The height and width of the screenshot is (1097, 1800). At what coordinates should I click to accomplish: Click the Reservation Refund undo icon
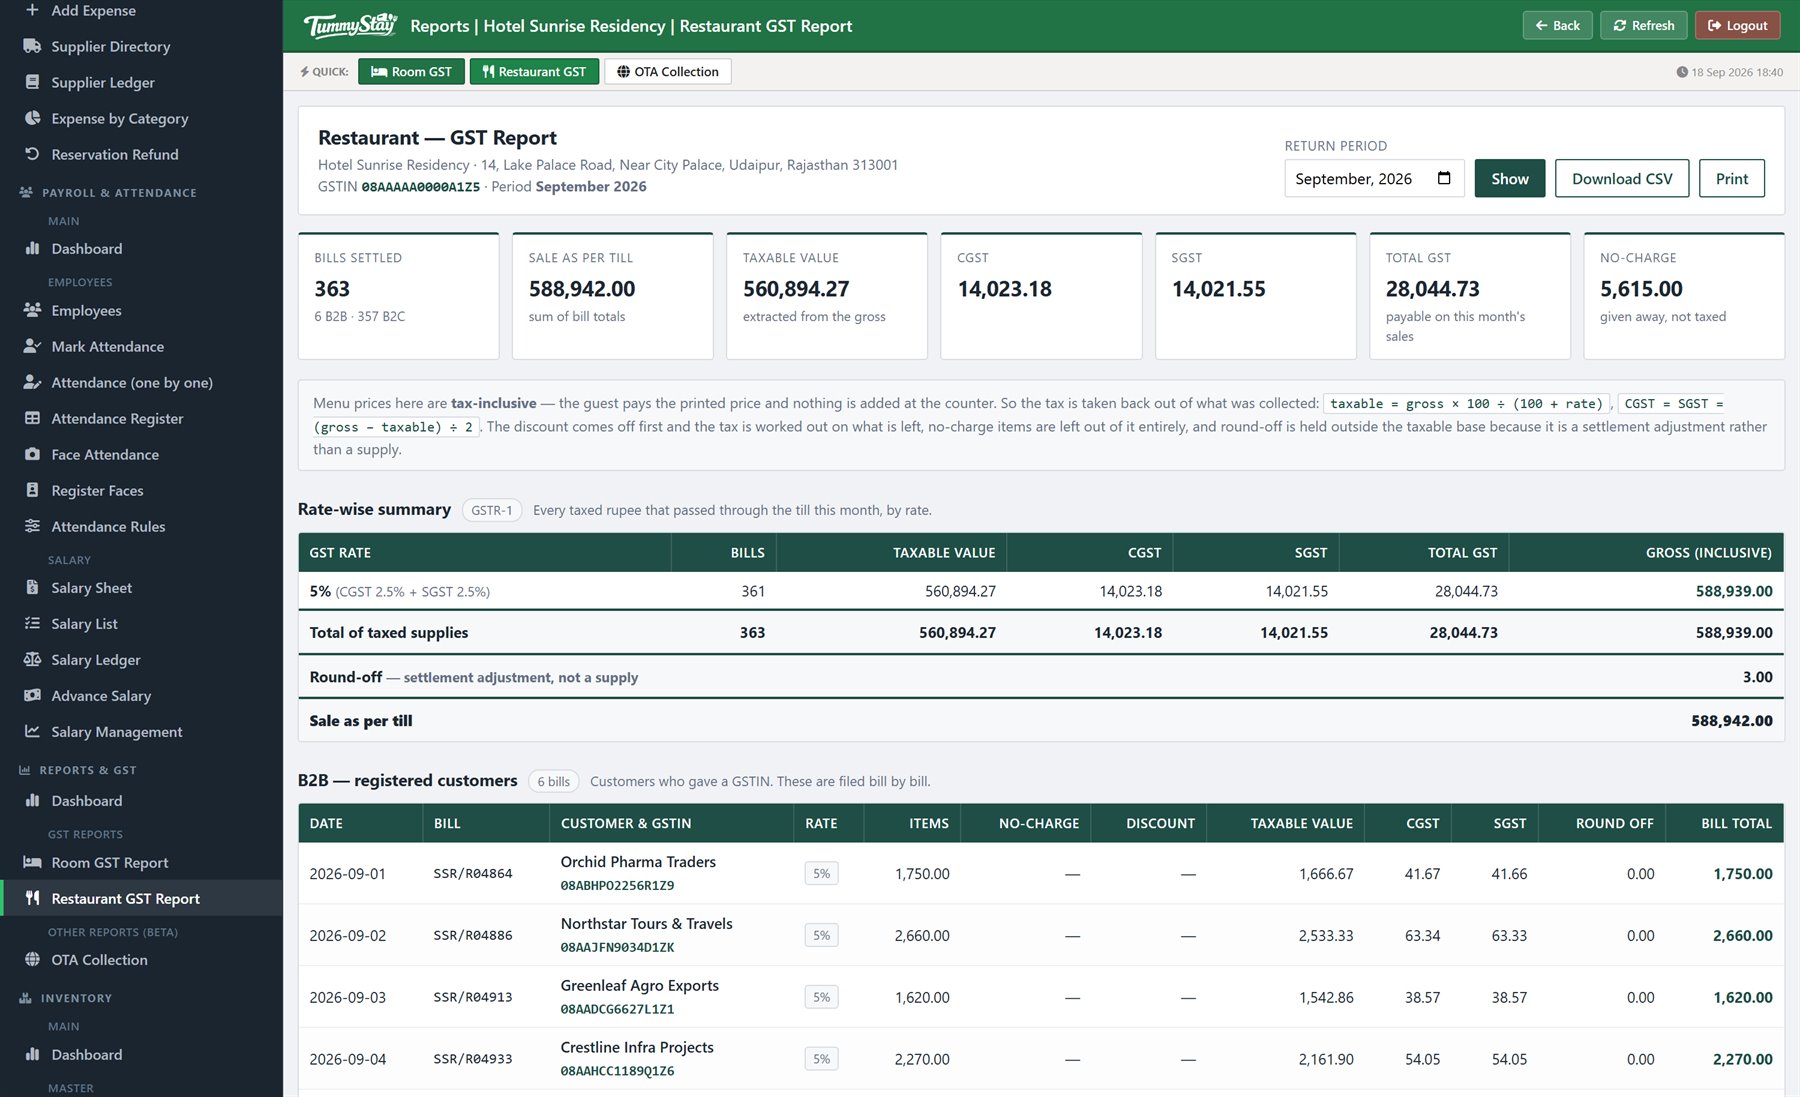(32, 154)
